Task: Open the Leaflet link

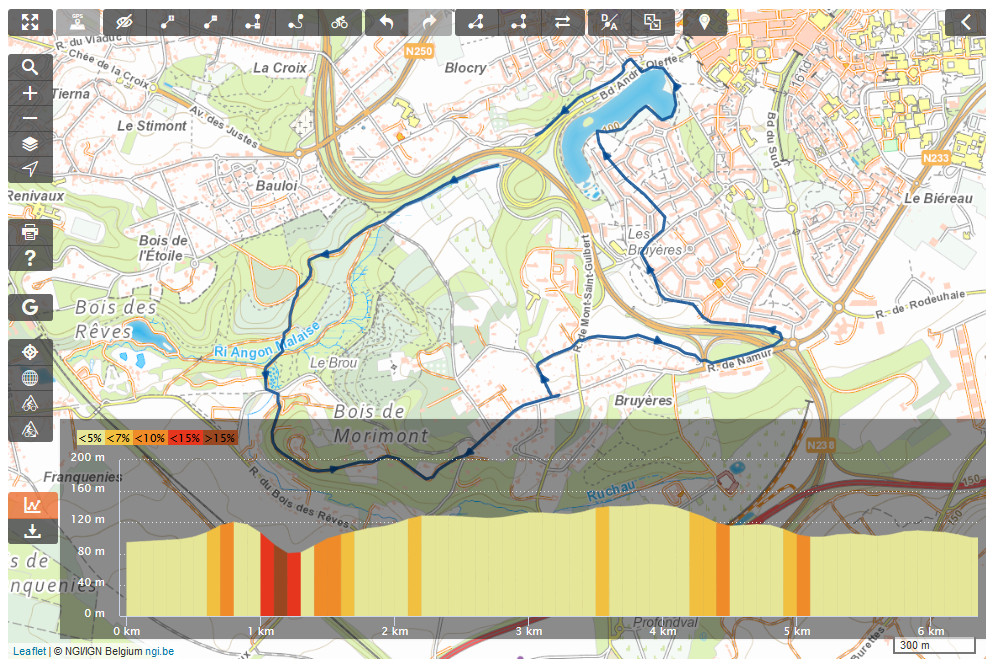Action: point(29,651)
